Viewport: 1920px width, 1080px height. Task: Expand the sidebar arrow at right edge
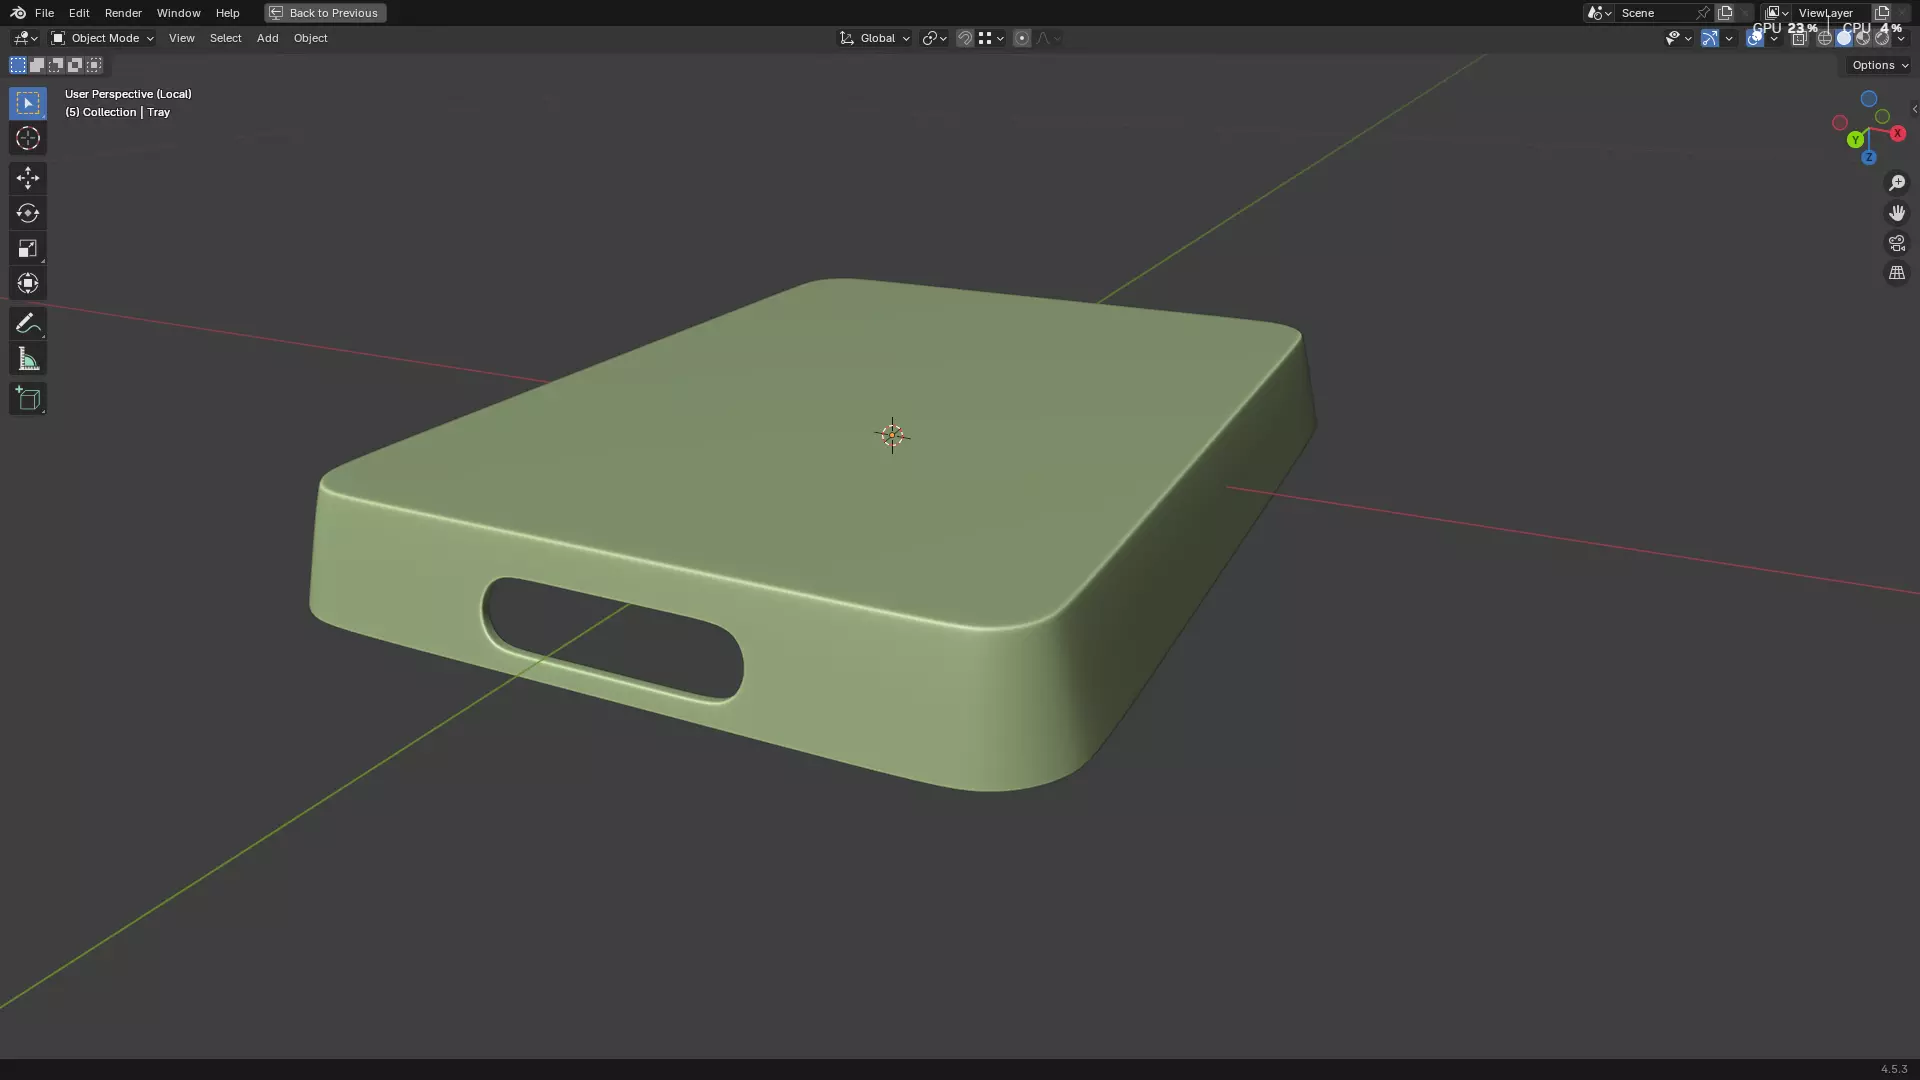(1914, 109)
